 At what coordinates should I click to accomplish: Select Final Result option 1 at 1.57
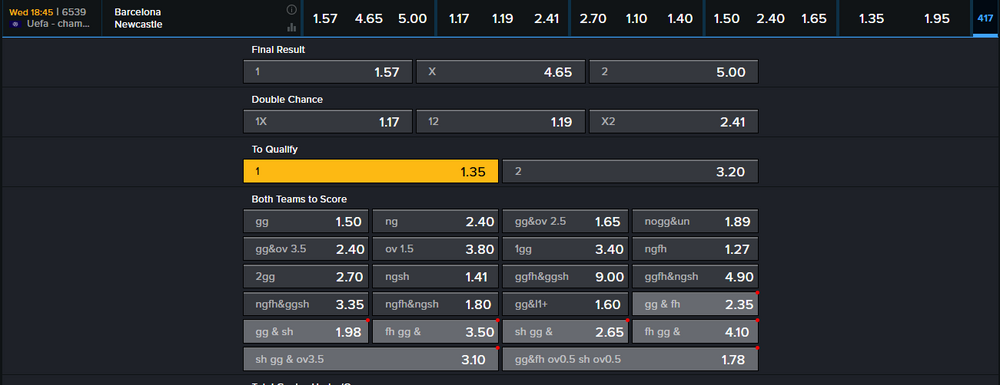[x=328, y=72]
